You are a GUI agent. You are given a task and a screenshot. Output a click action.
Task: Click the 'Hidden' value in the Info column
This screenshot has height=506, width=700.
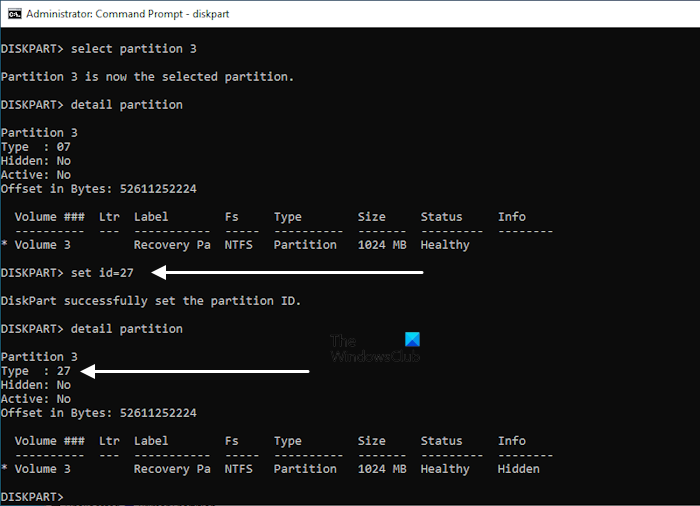[518, 469]
